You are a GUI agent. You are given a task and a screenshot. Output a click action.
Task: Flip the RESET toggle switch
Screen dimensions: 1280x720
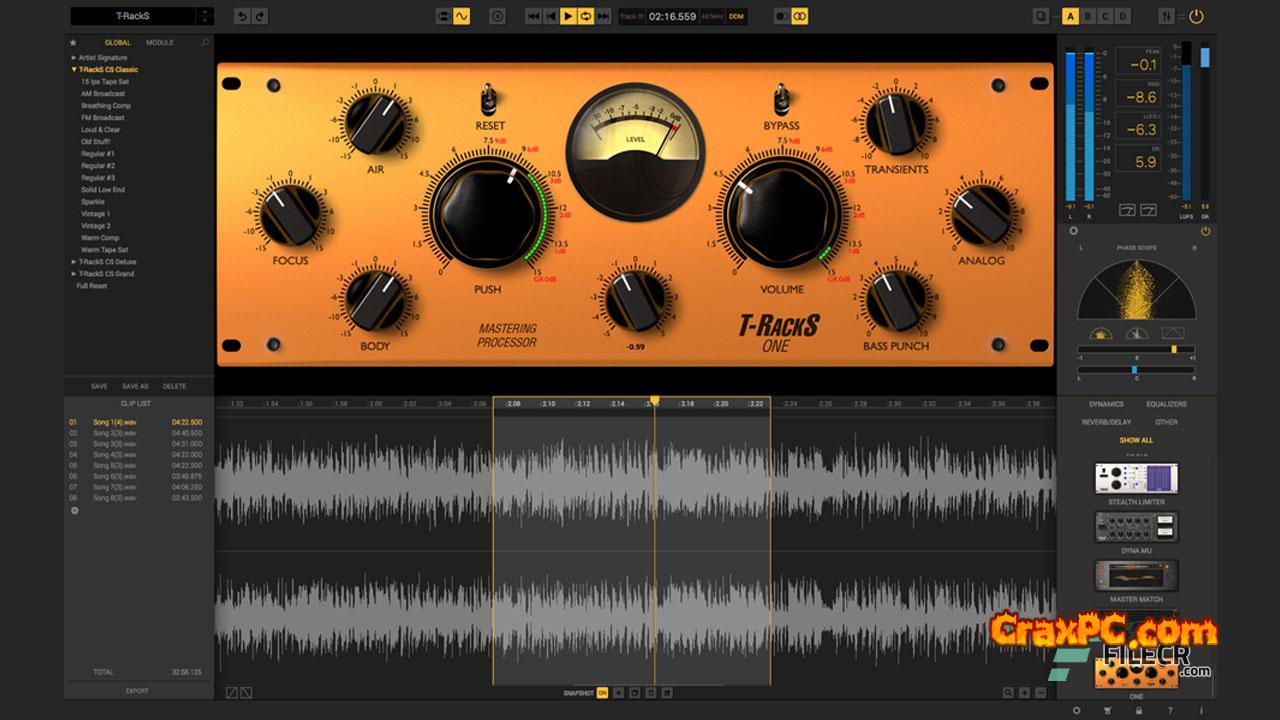click(490, 100)
